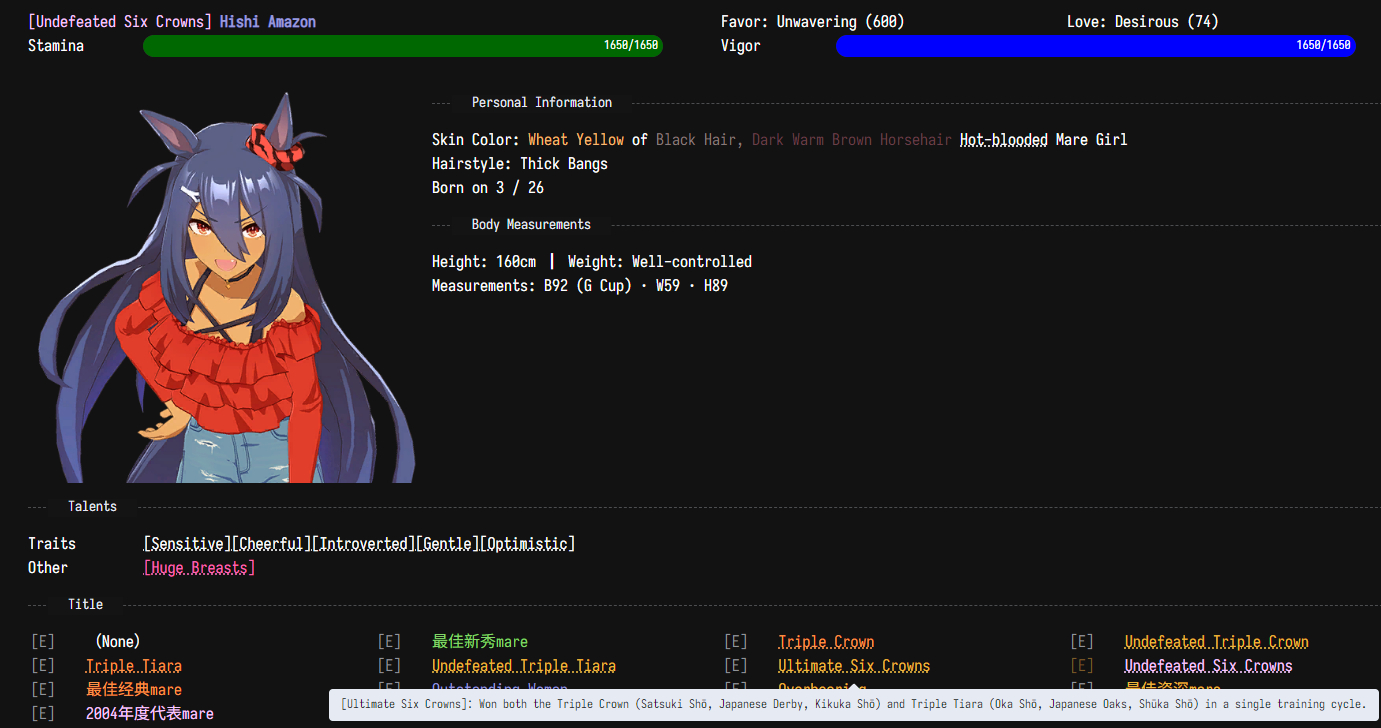1381x728 pixels.
Task: Select the 最佳新秀mare title
Action: [480, 642]
